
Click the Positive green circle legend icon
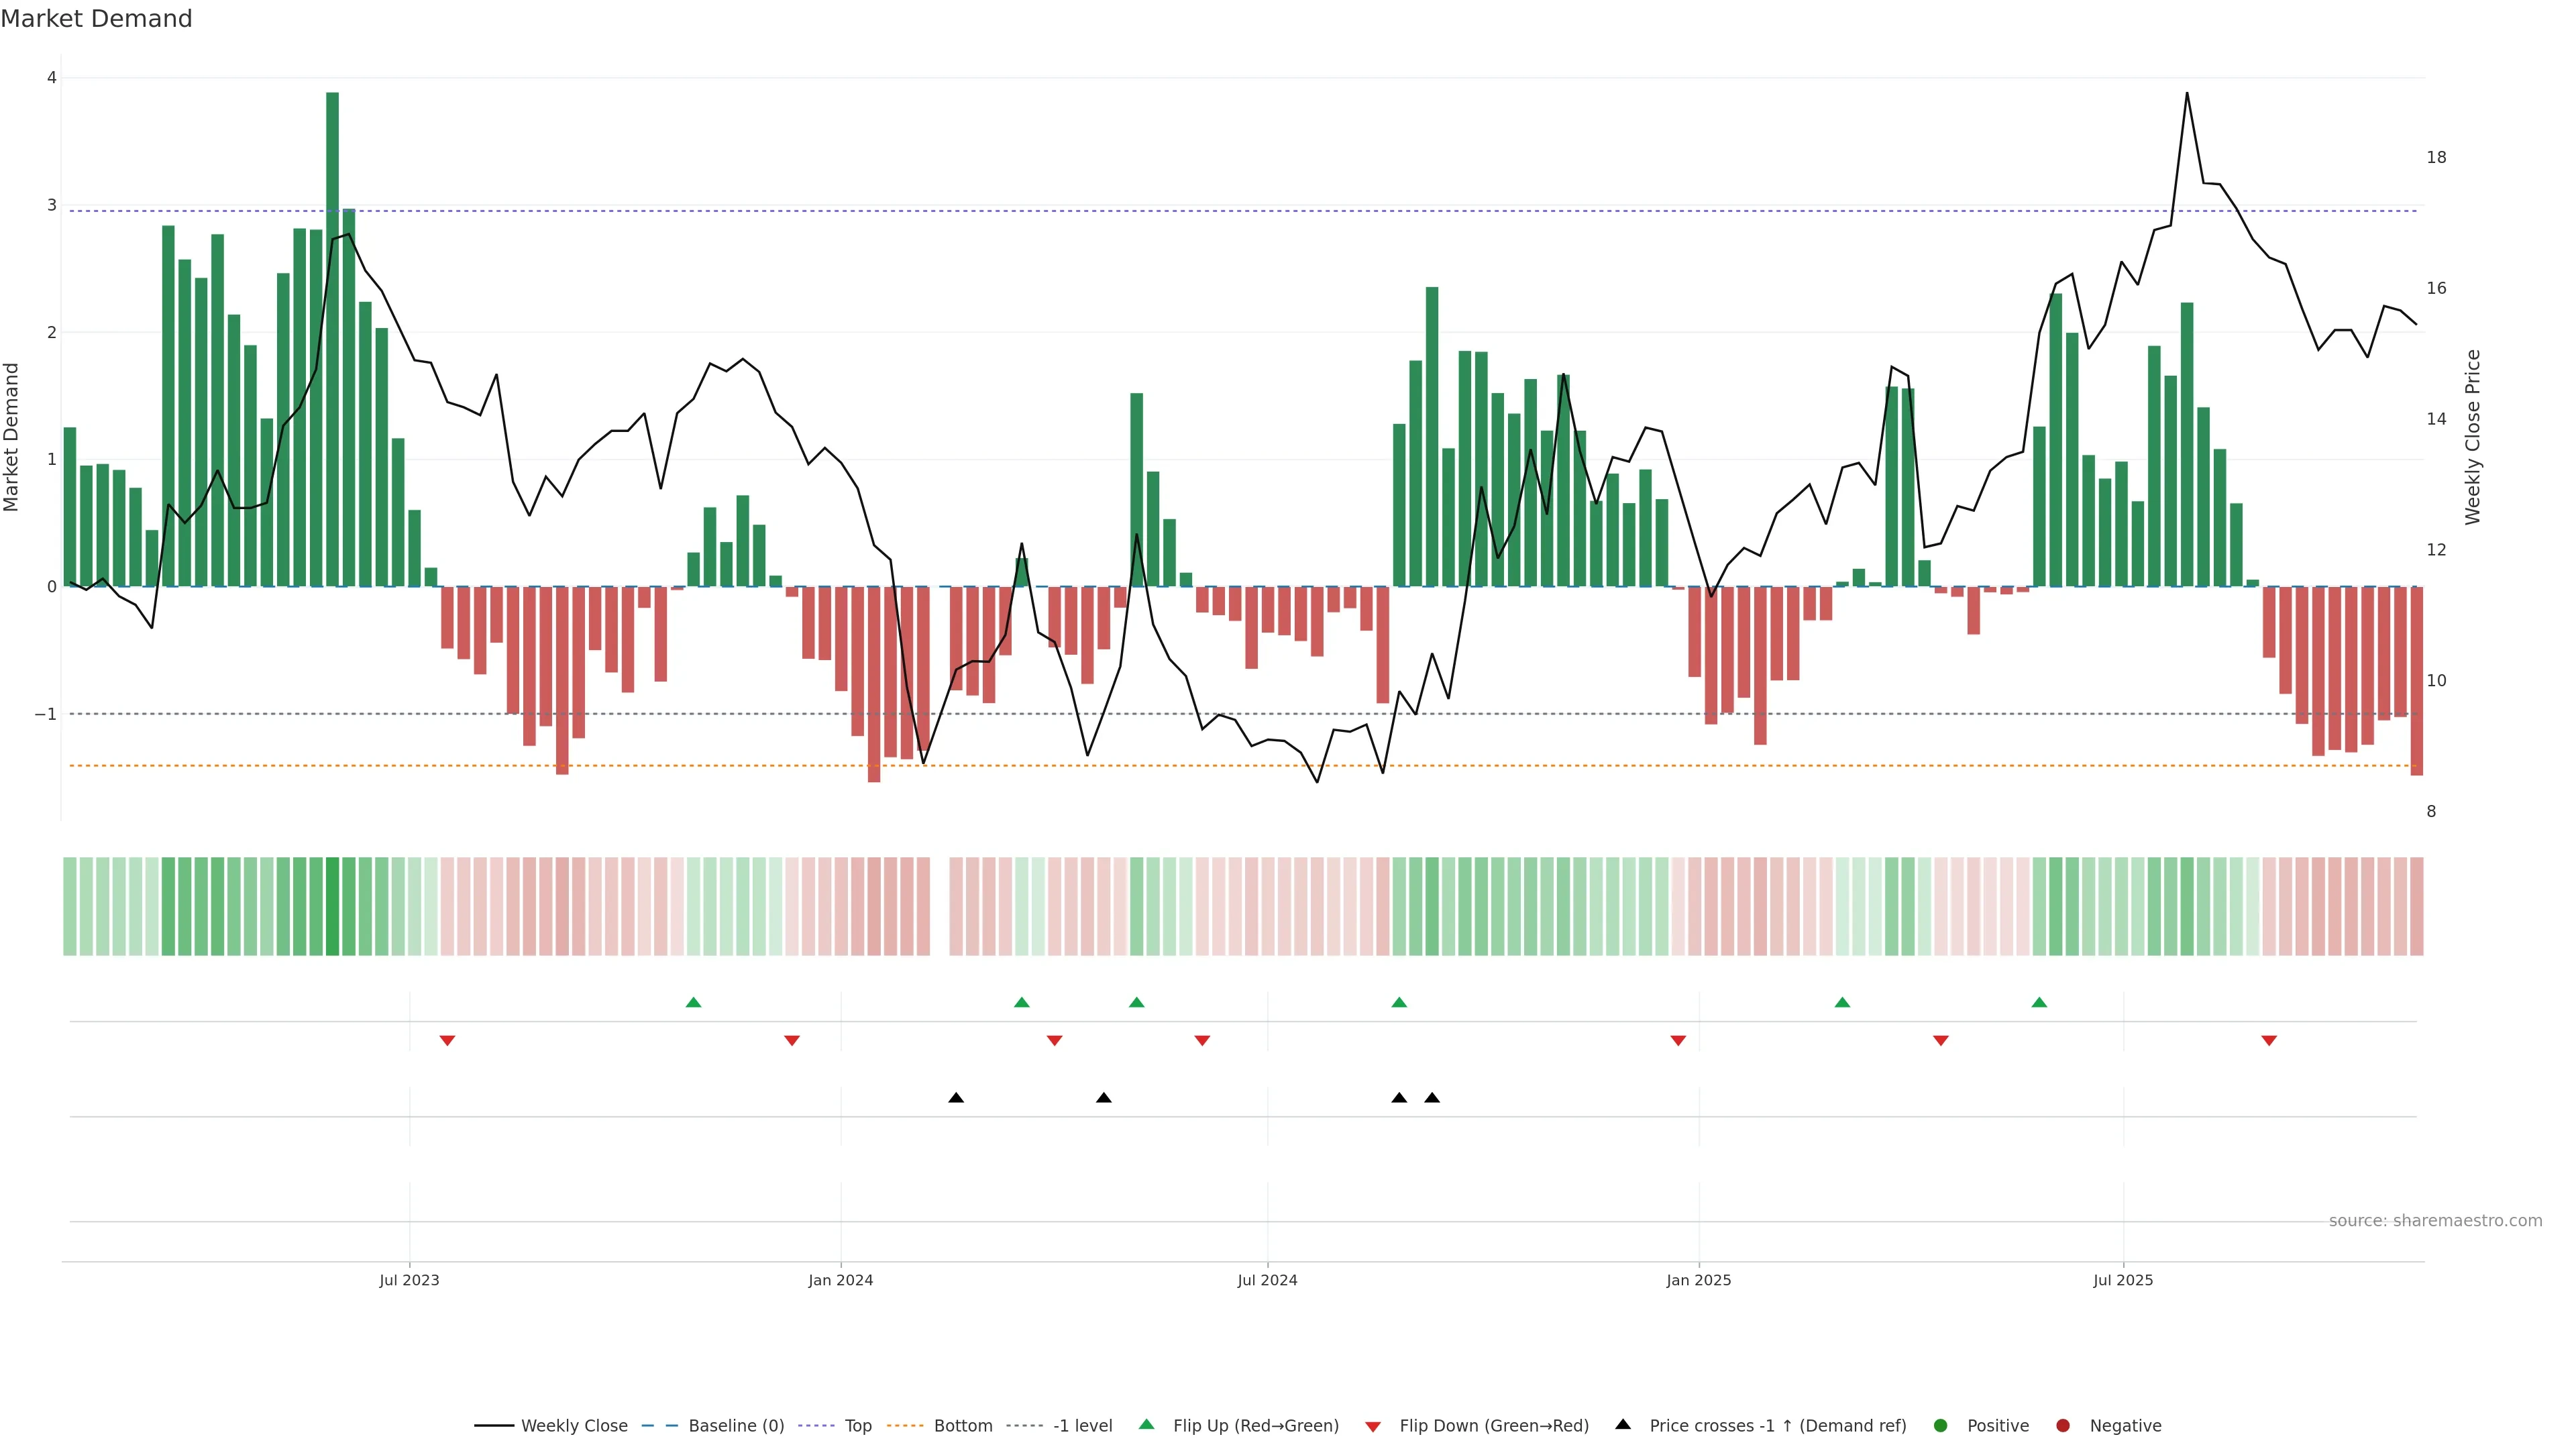click(1941, 1426)
